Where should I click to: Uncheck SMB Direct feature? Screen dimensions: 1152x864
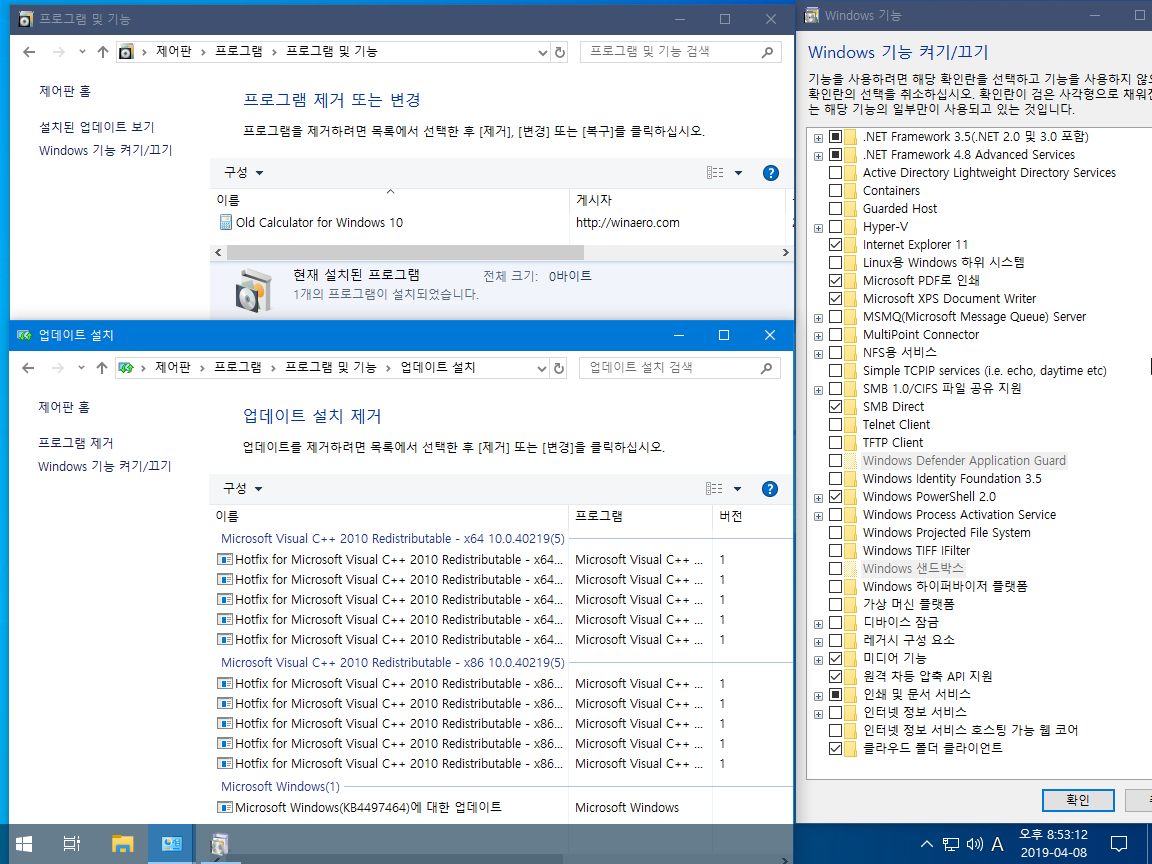[x=835, y=406]
